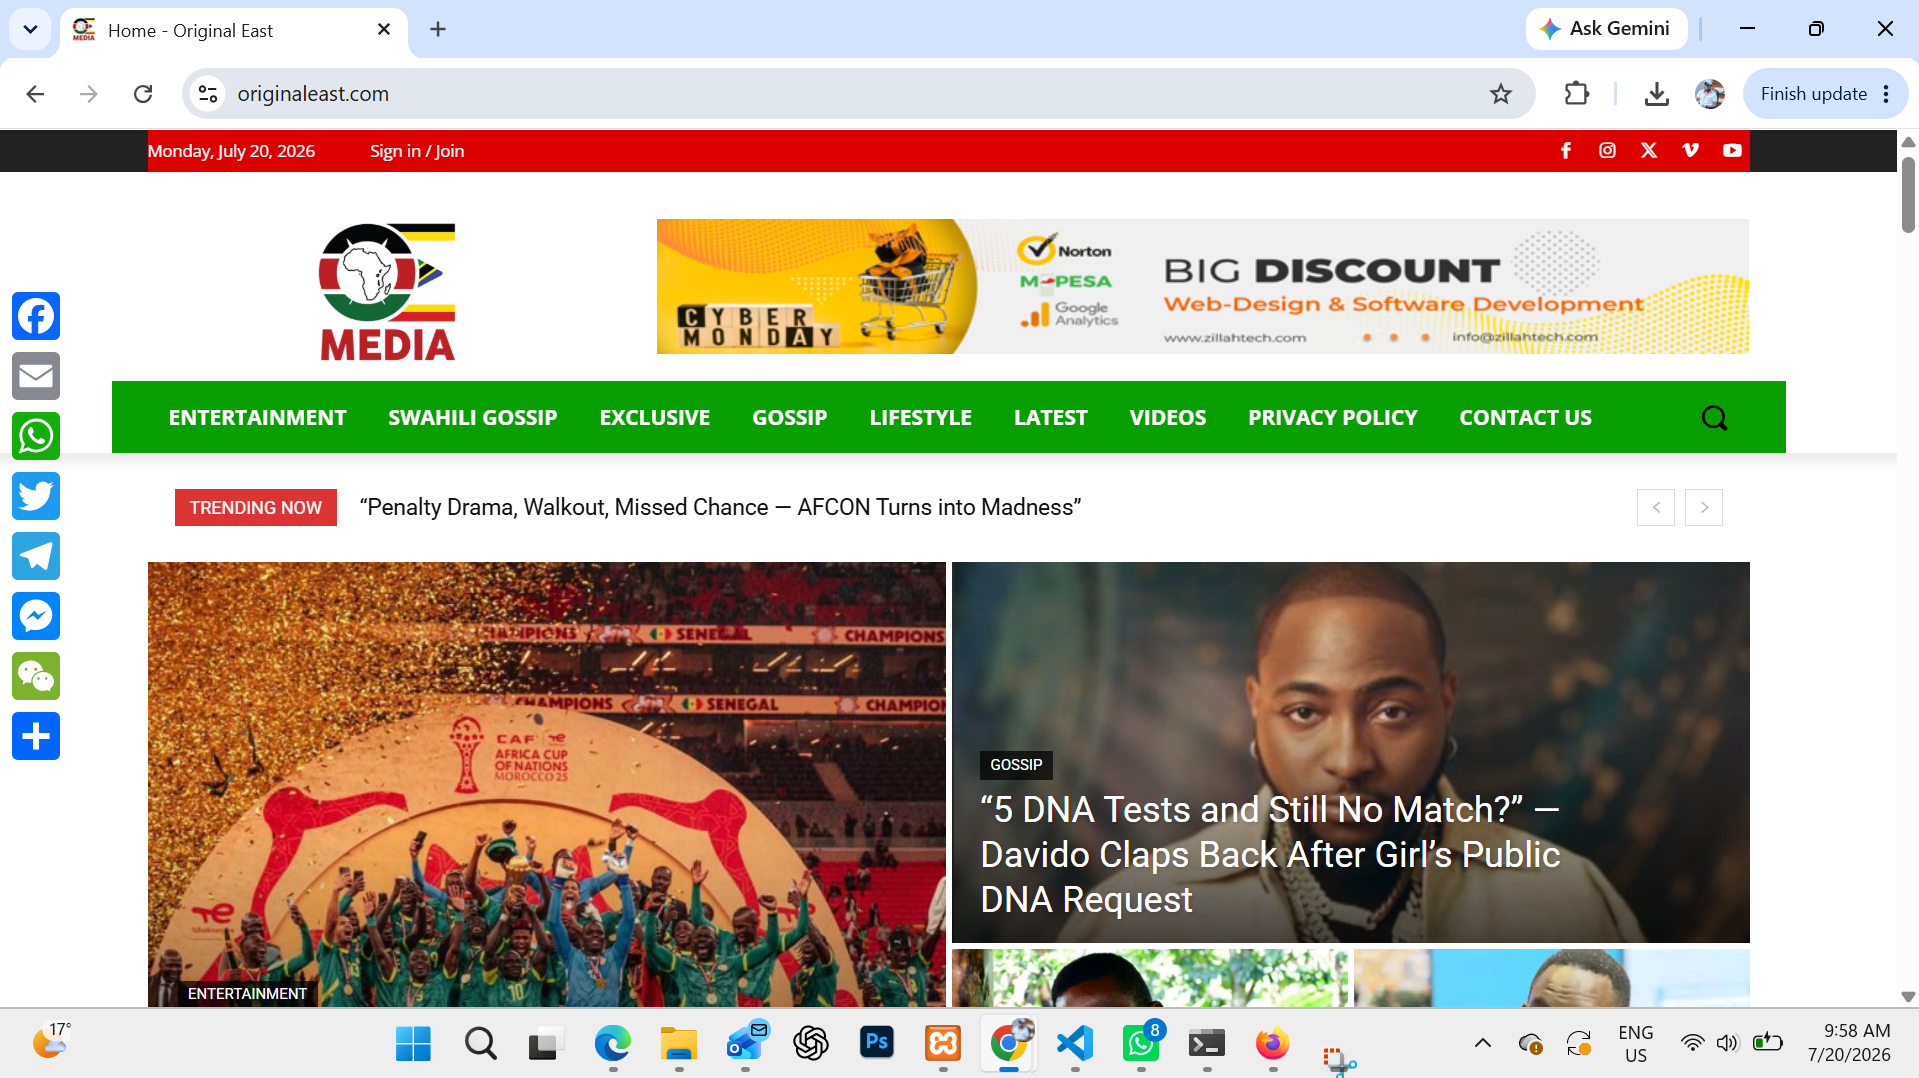Open the Swahili Gossip menu
The image size is (1919, 1078).
click(x=473, y=417)
